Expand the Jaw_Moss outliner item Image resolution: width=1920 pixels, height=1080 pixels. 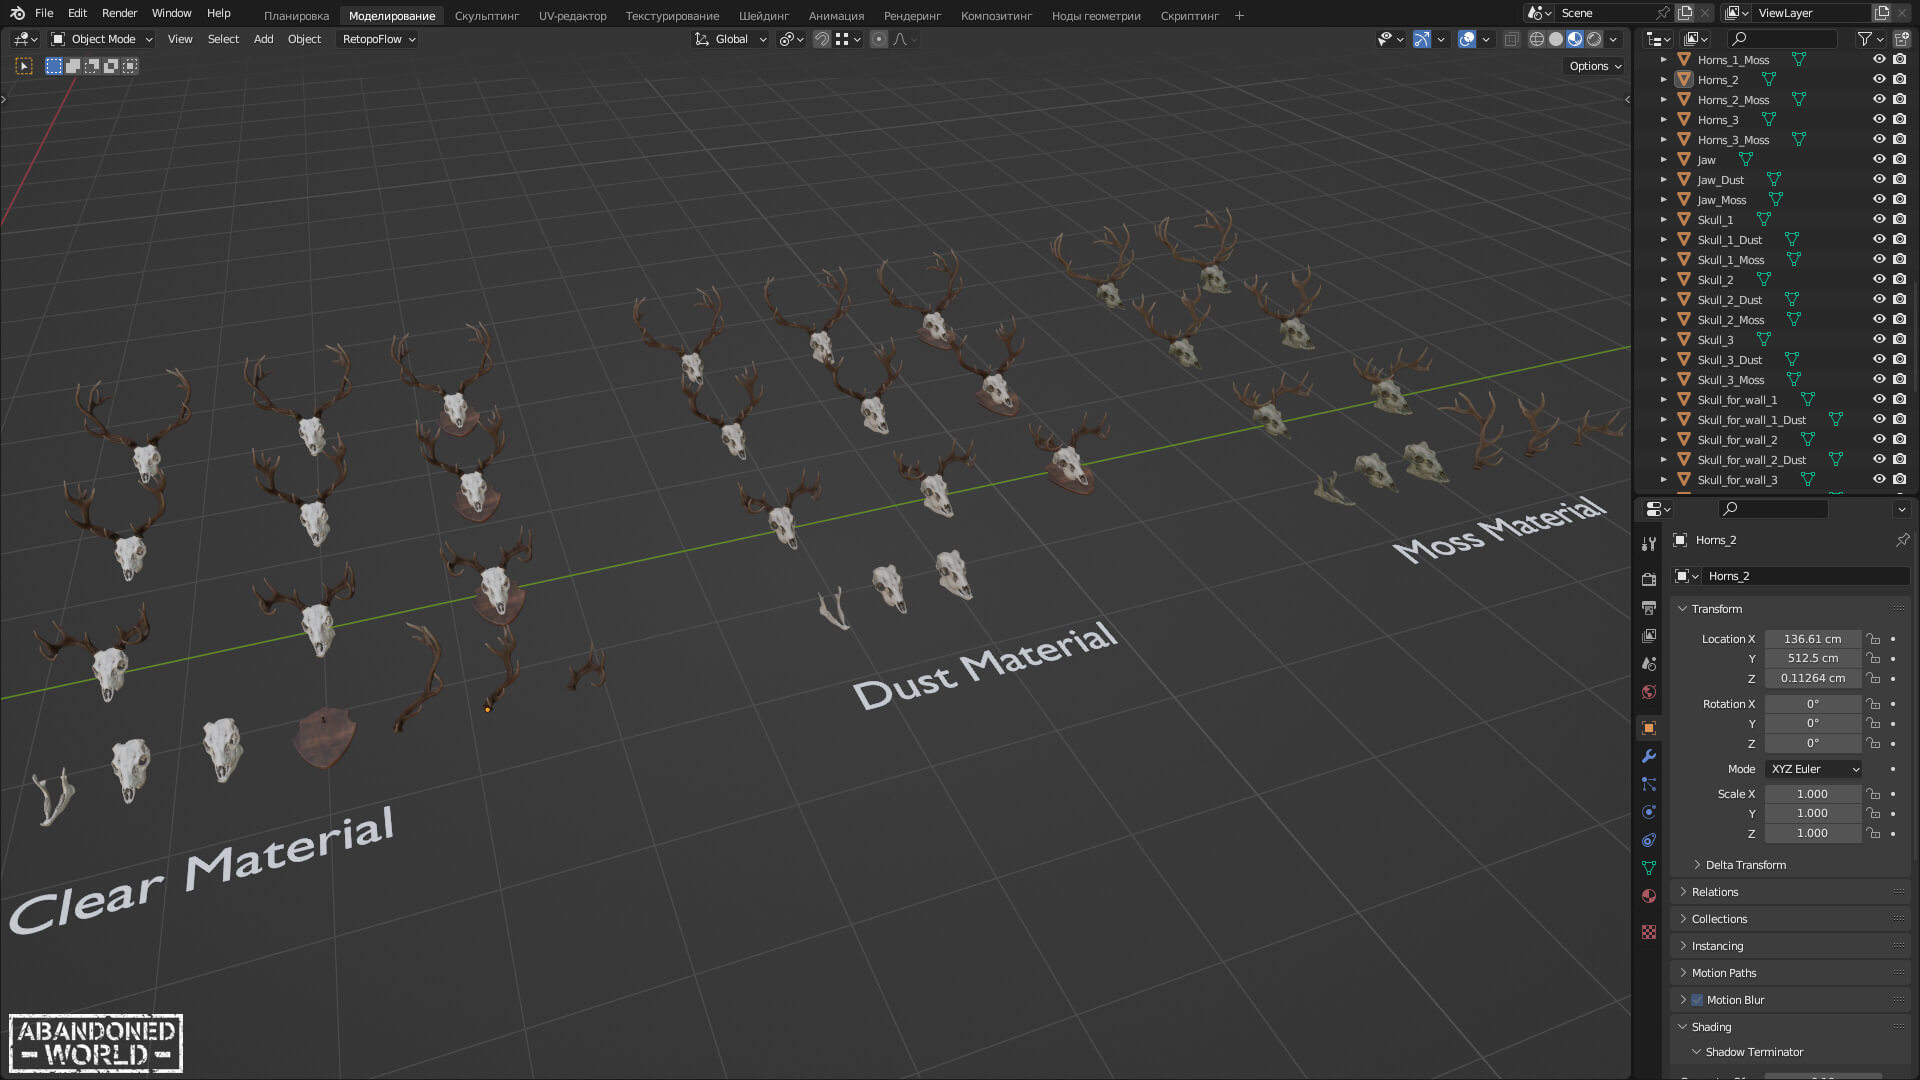1664,200
